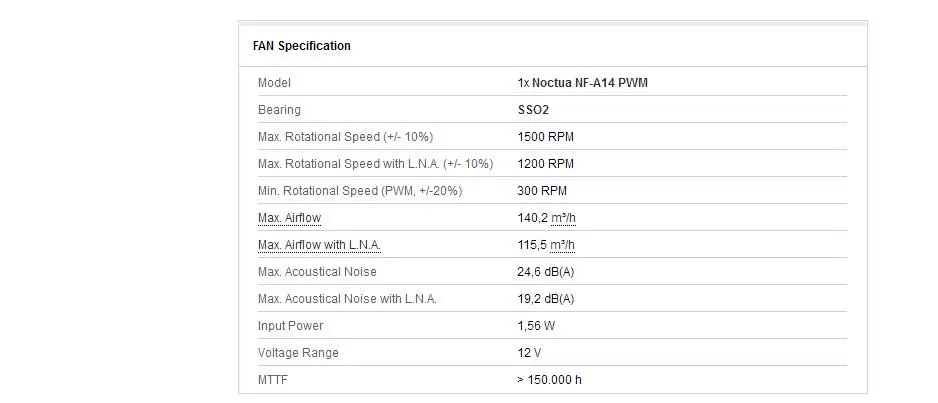Click the Max. Airflow tooltip label
Screen dimensions: 938x403
[290, 218]
